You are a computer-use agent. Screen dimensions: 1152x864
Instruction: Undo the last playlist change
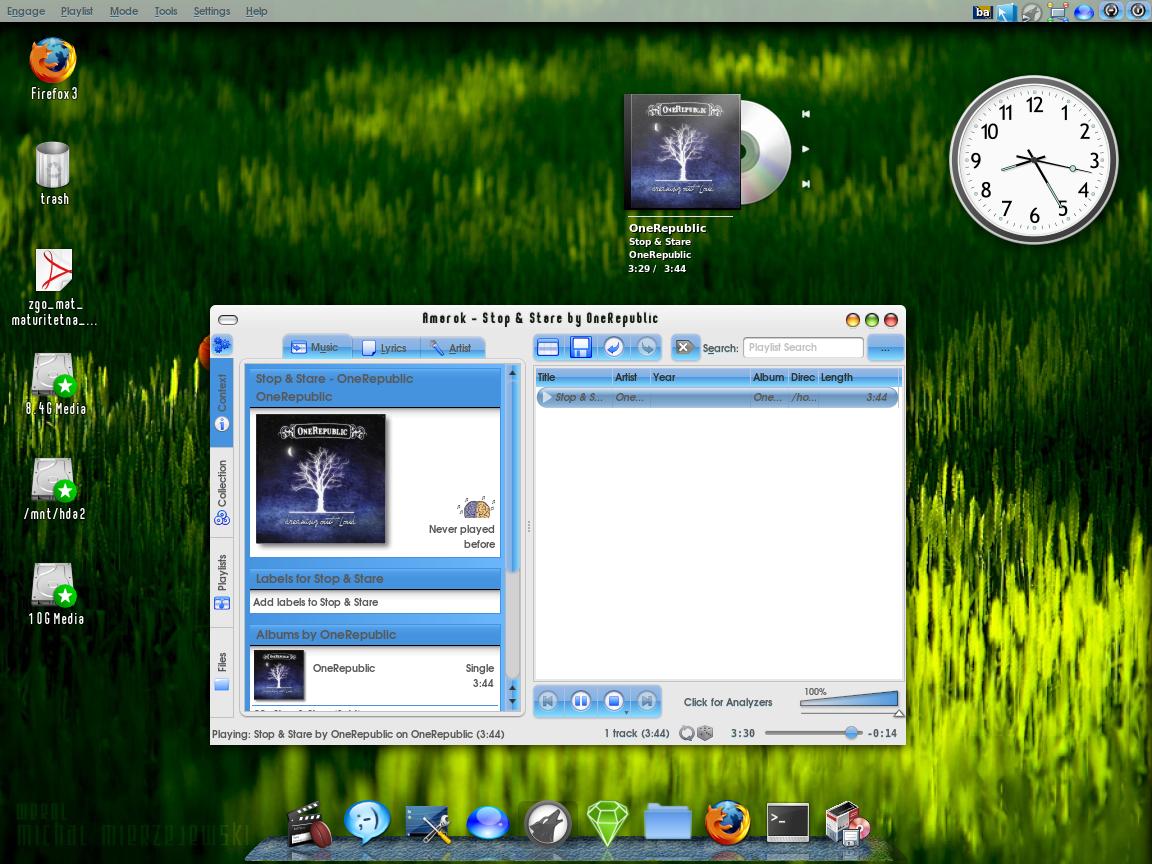coord(613,348)
